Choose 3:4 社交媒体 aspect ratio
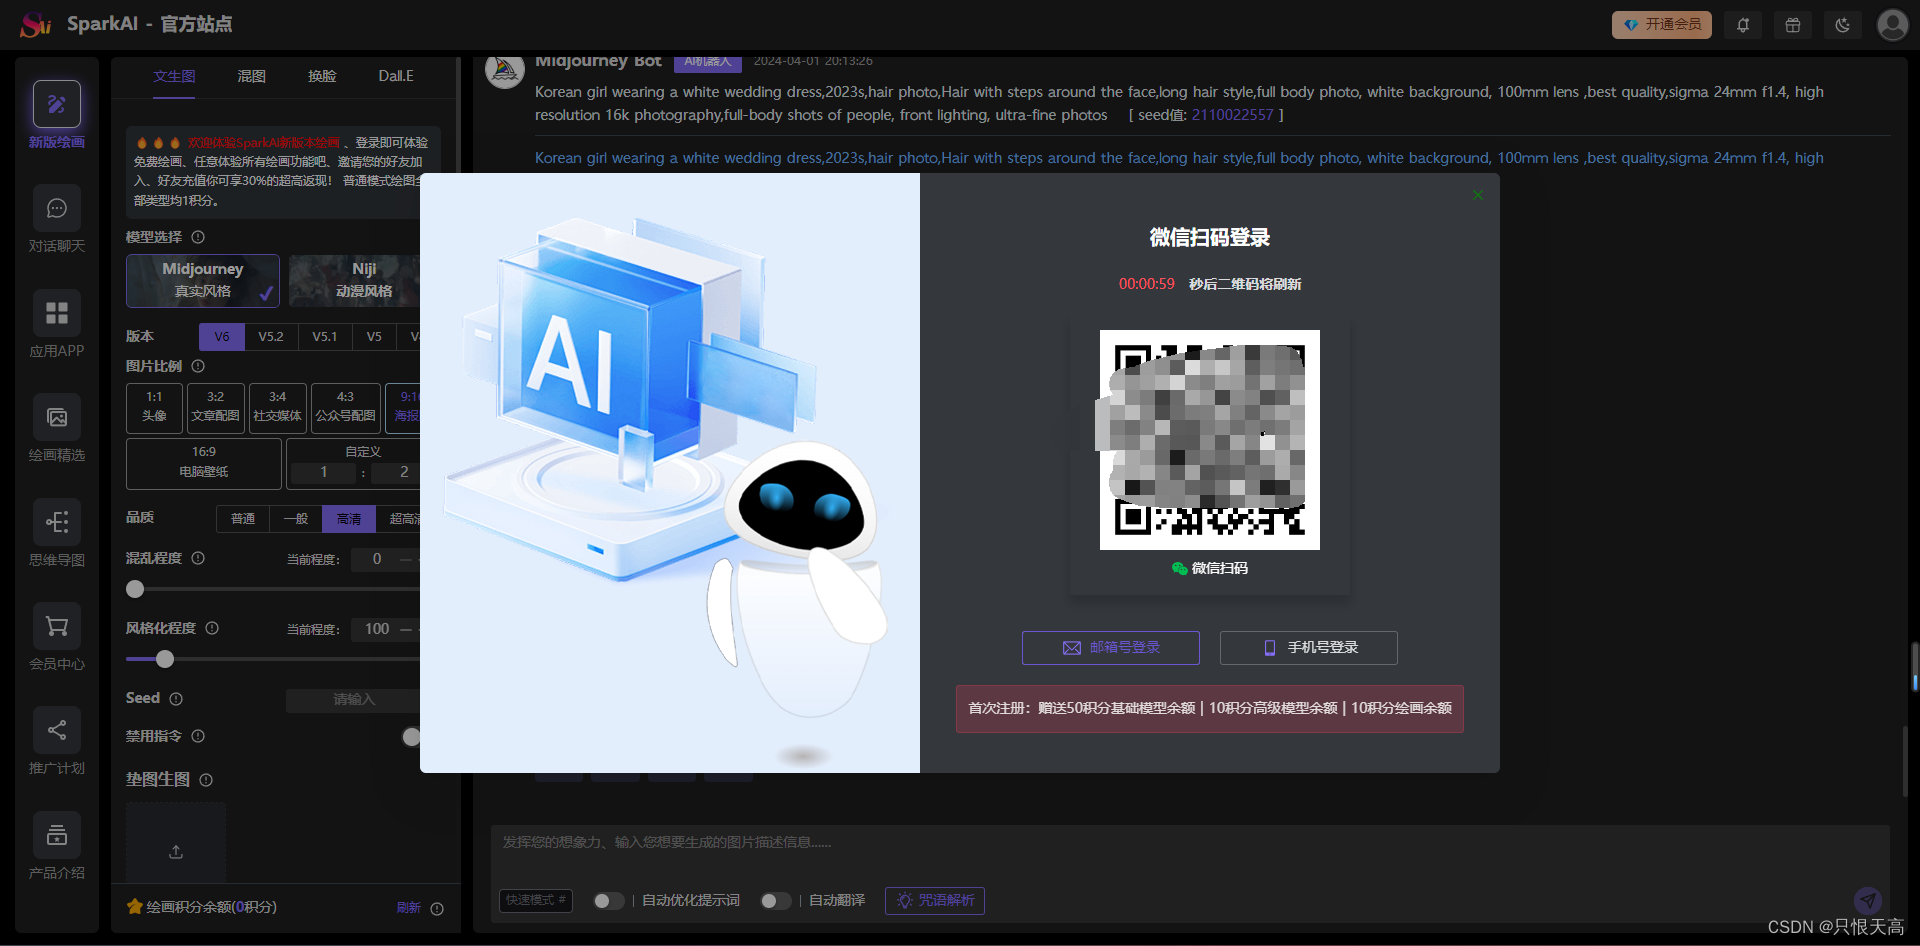1920x946 pixels. coord(277,408)
